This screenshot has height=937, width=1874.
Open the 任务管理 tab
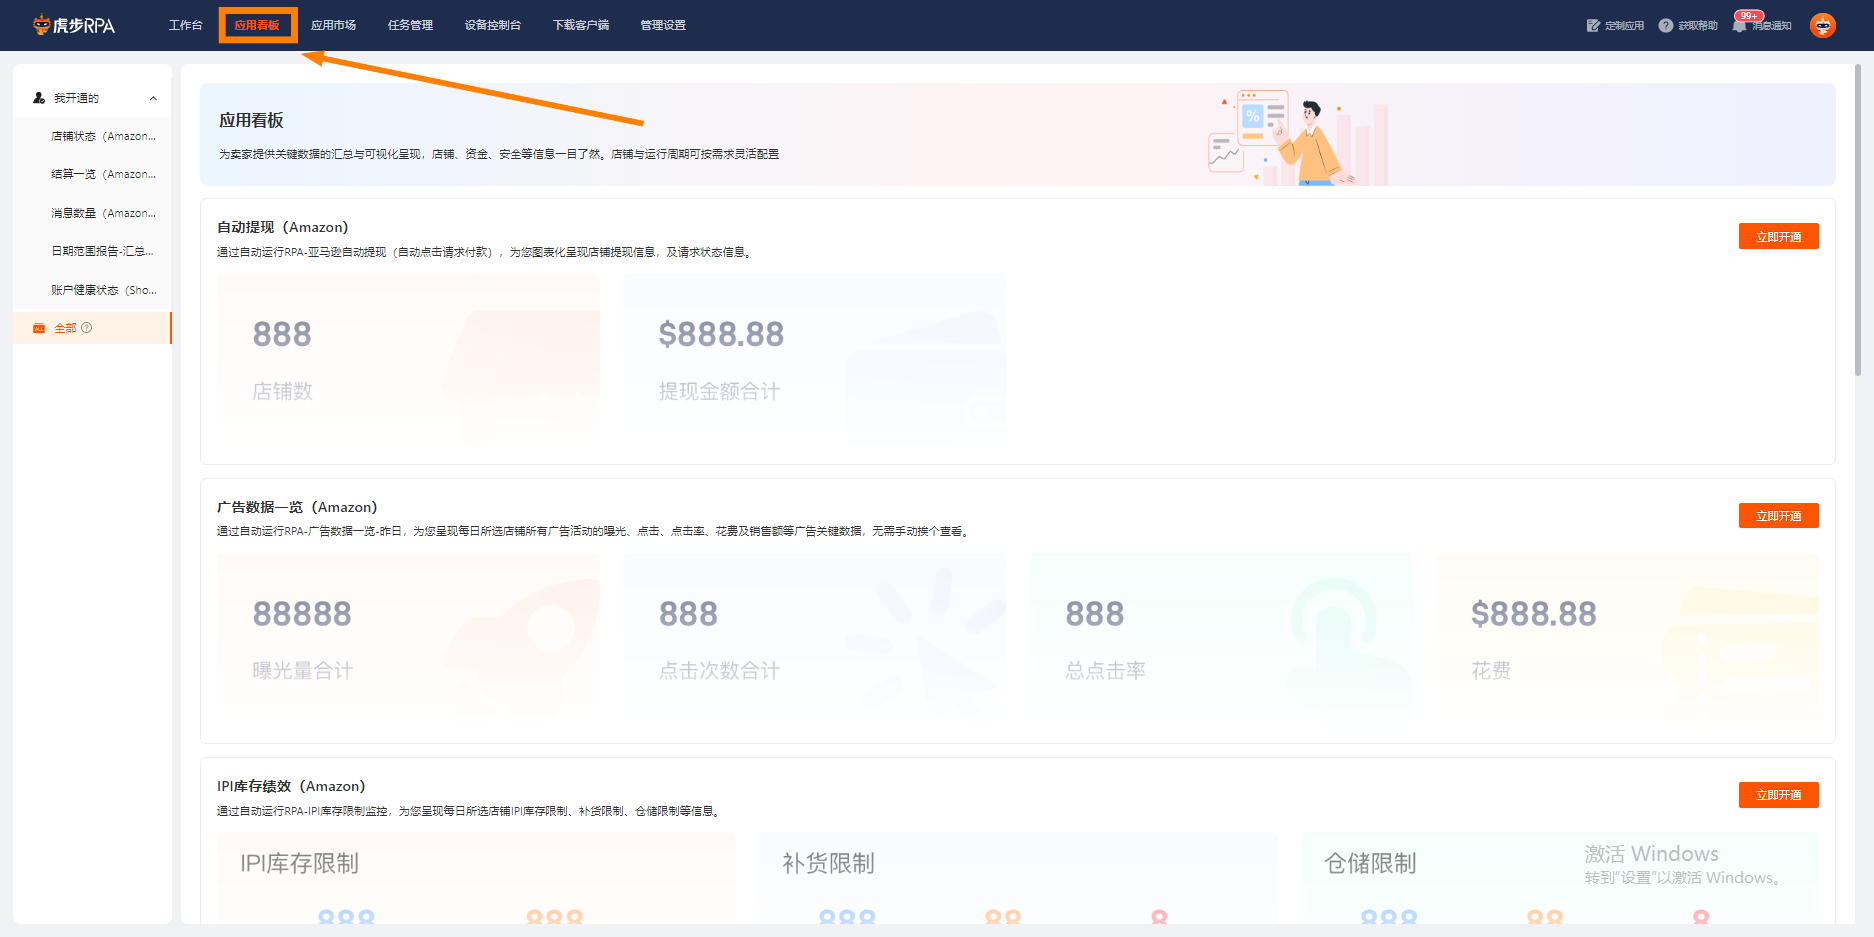pyautogui.click(x=410, y=25)
